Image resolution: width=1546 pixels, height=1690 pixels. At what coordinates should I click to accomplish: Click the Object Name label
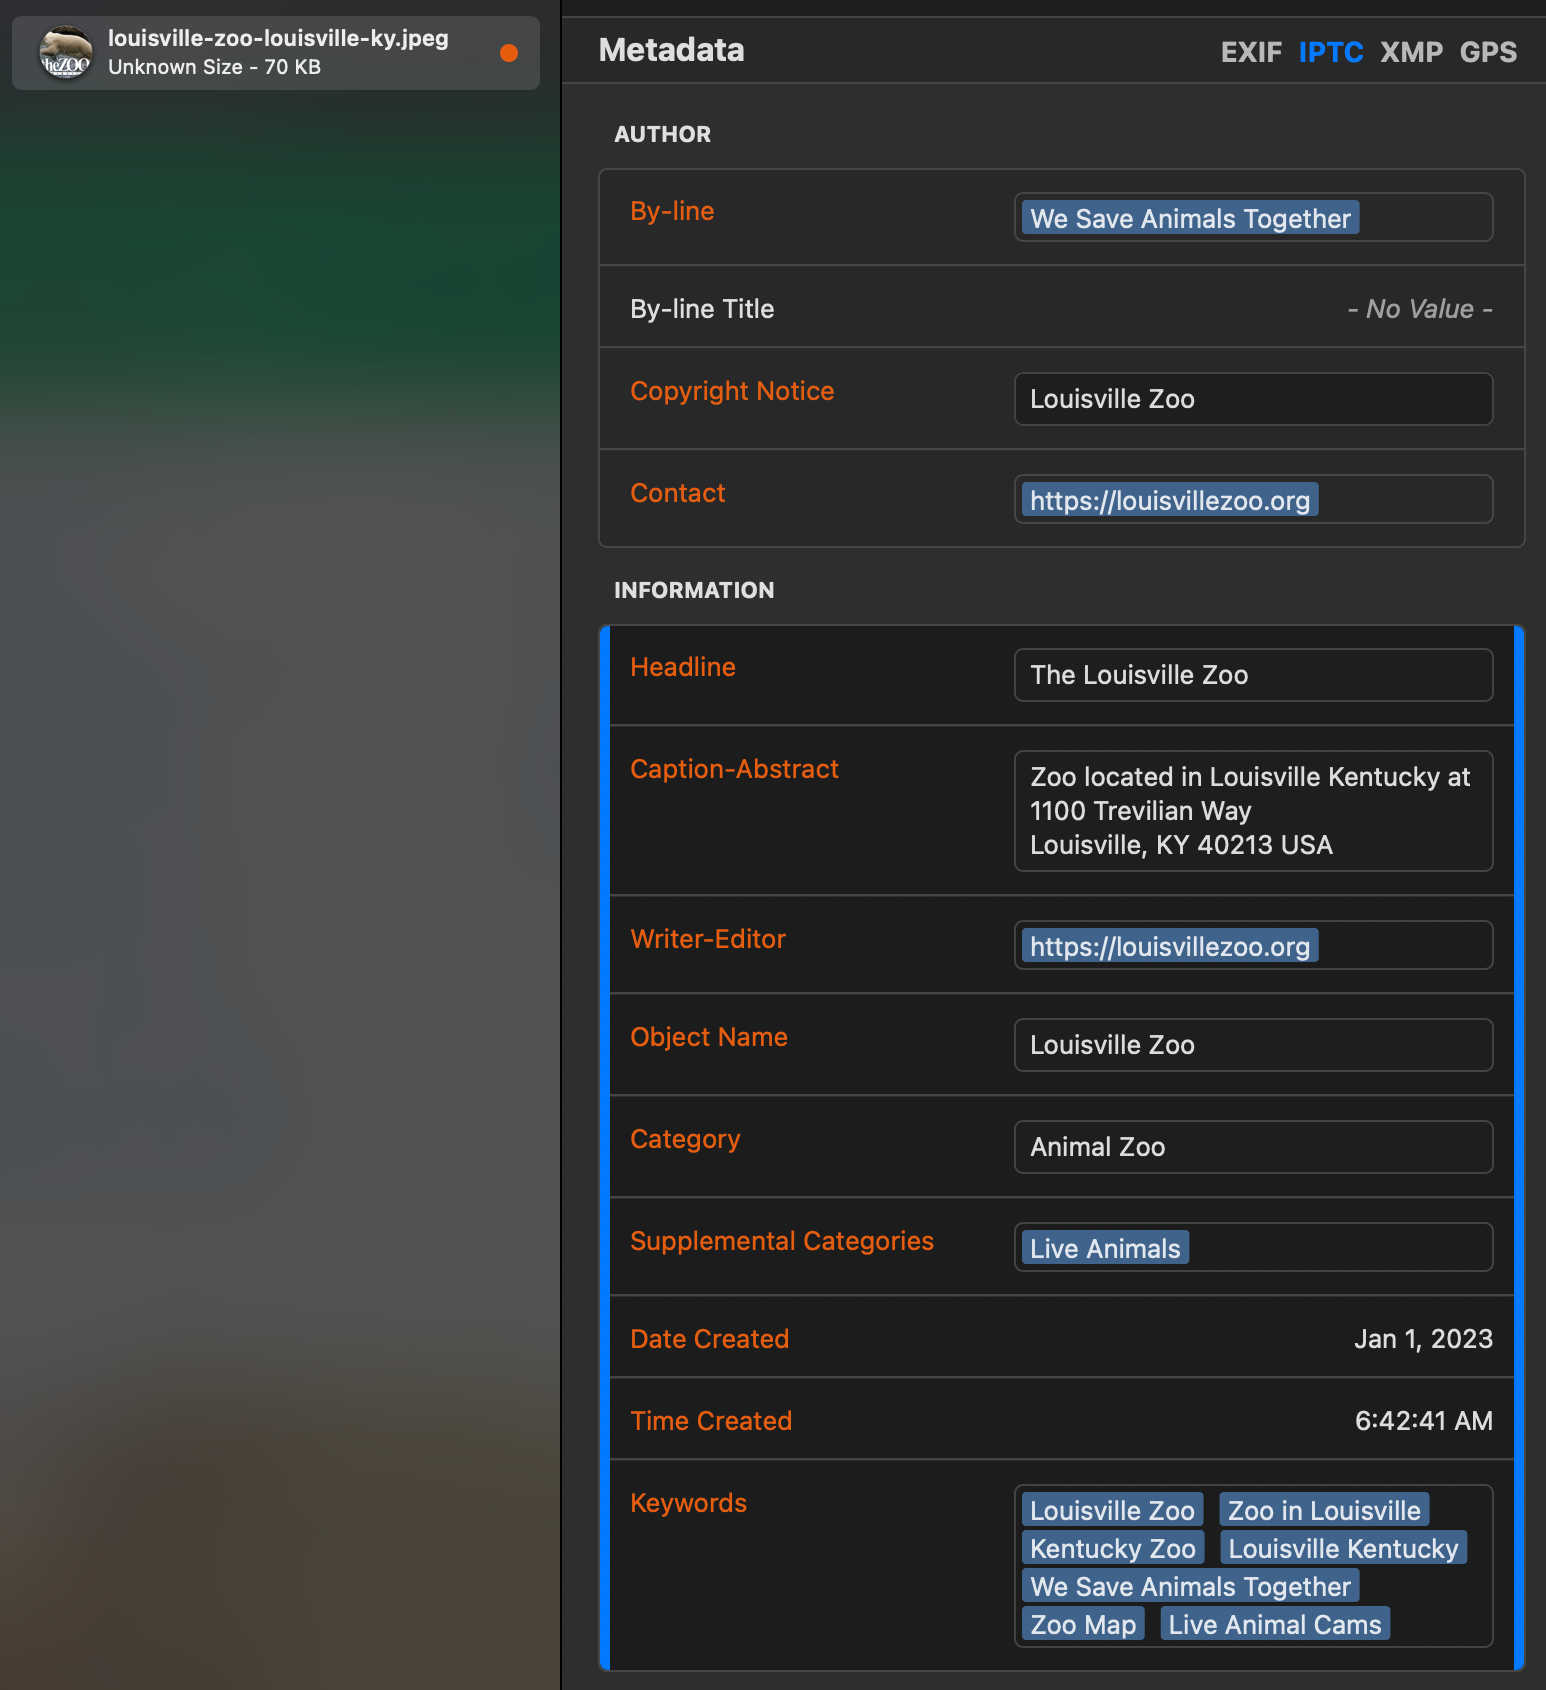pyautogui.click(x=709, y=1037)
